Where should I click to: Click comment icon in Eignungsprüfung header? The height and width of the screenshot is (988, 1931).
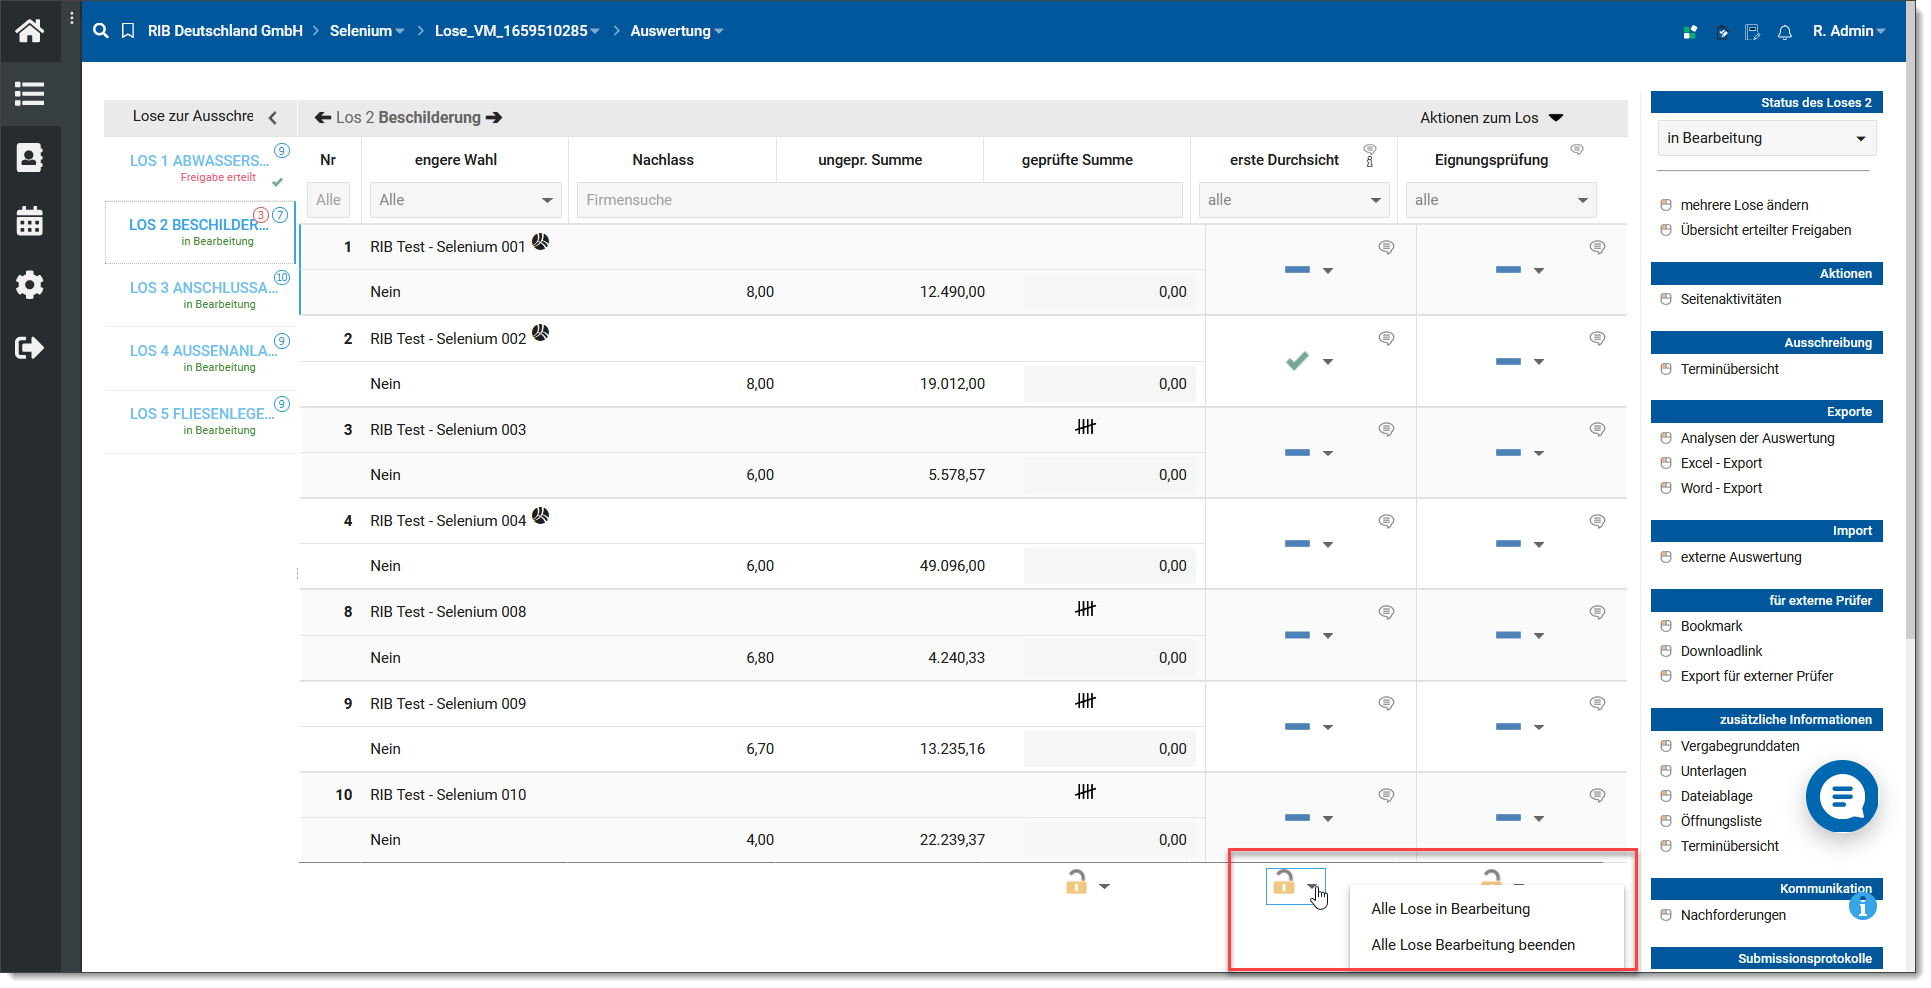tap(1577, 149)
